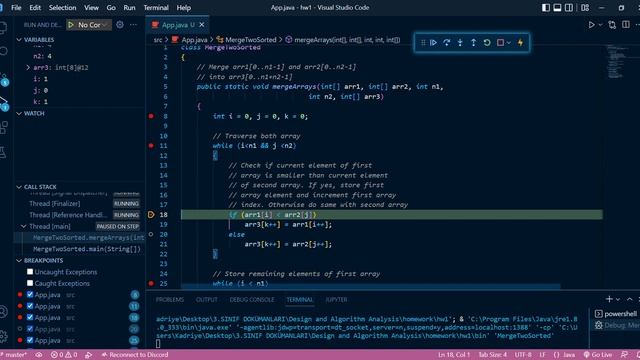
Task: Uncheck the App.java line 8 breakpoint
Action: [30, 294]
